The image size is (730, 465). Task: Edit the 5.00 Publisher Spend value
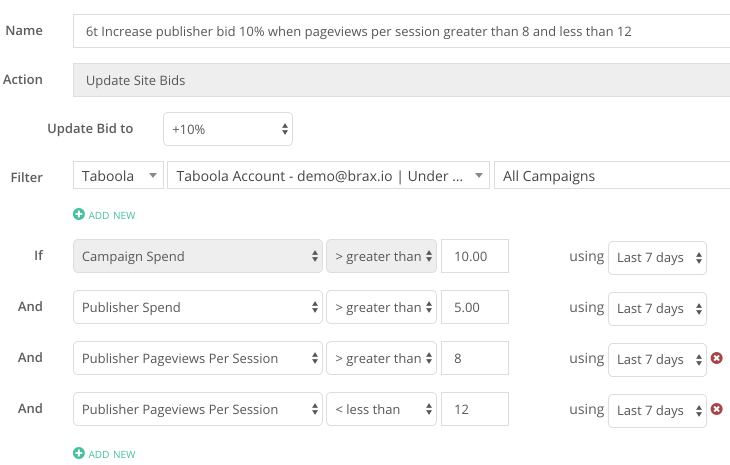pos(475,307)
